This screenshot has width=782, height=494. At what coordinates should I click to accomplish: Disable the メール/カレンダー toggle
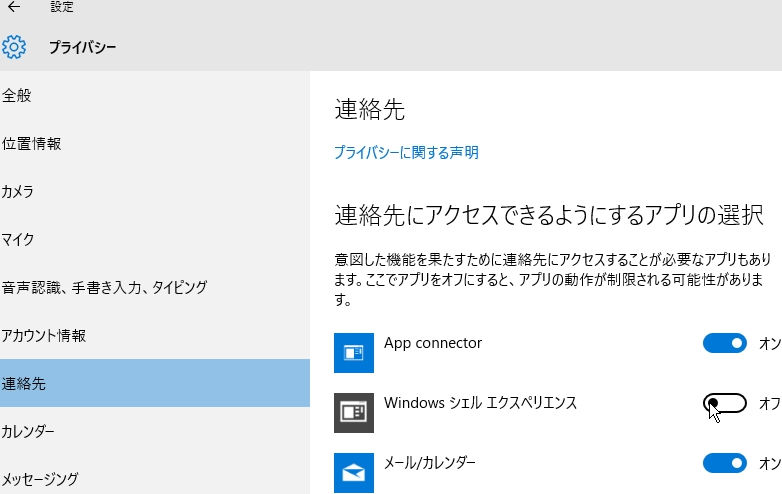[x=725, y=463]
